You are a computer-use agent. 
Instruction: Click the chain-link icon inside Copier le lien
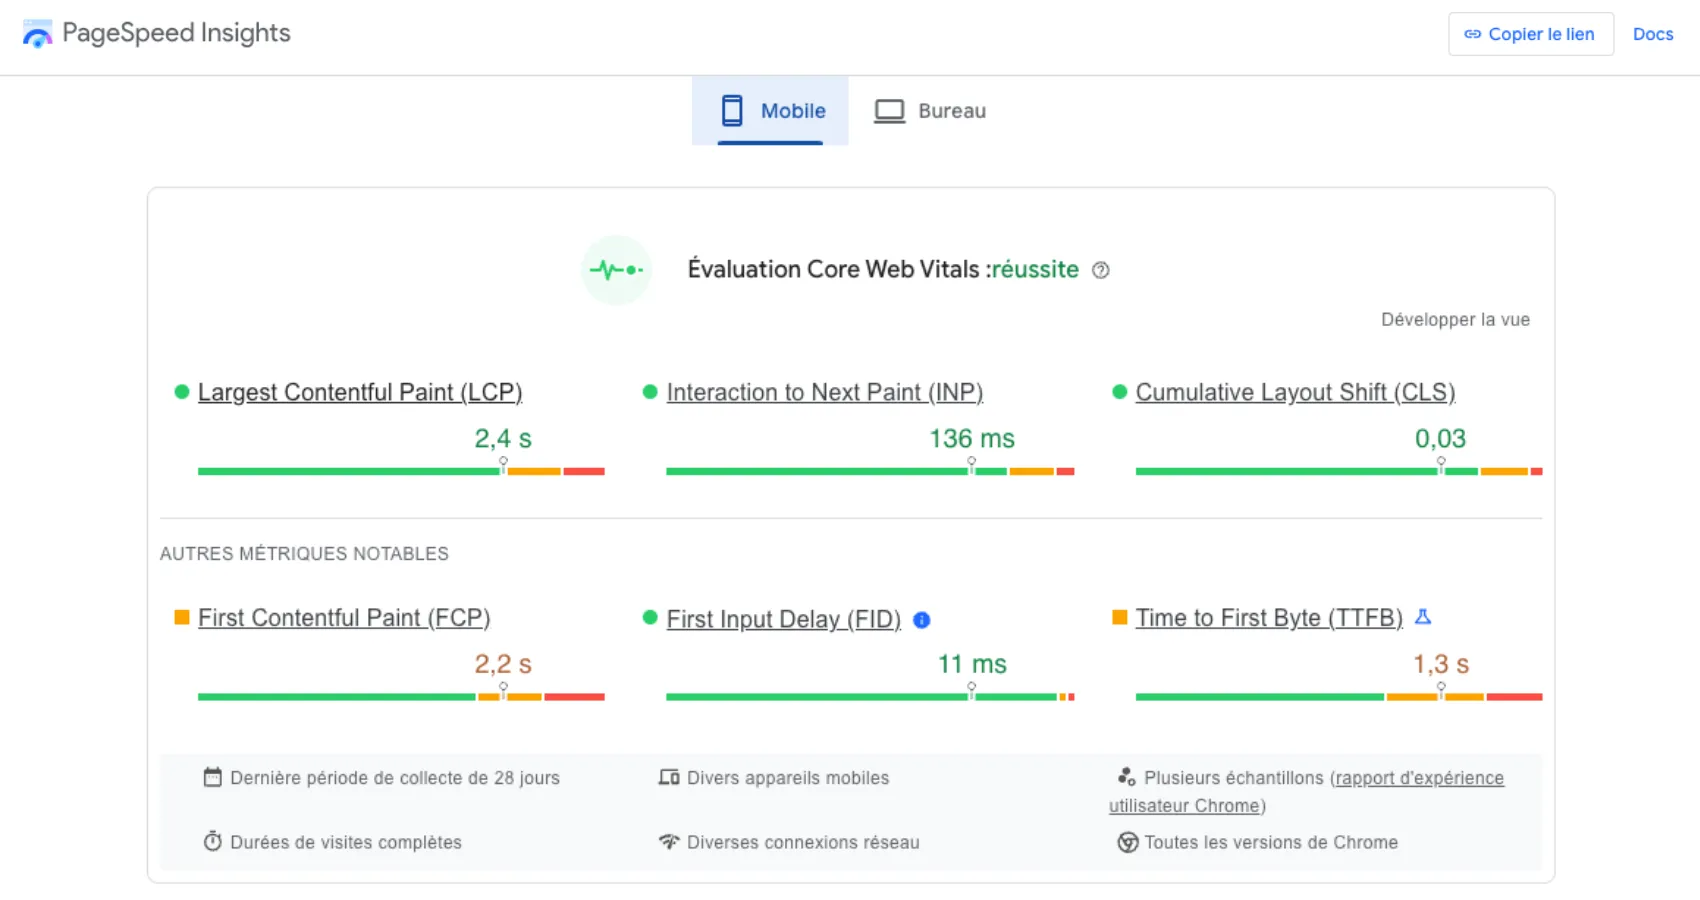pos(1473,33)
